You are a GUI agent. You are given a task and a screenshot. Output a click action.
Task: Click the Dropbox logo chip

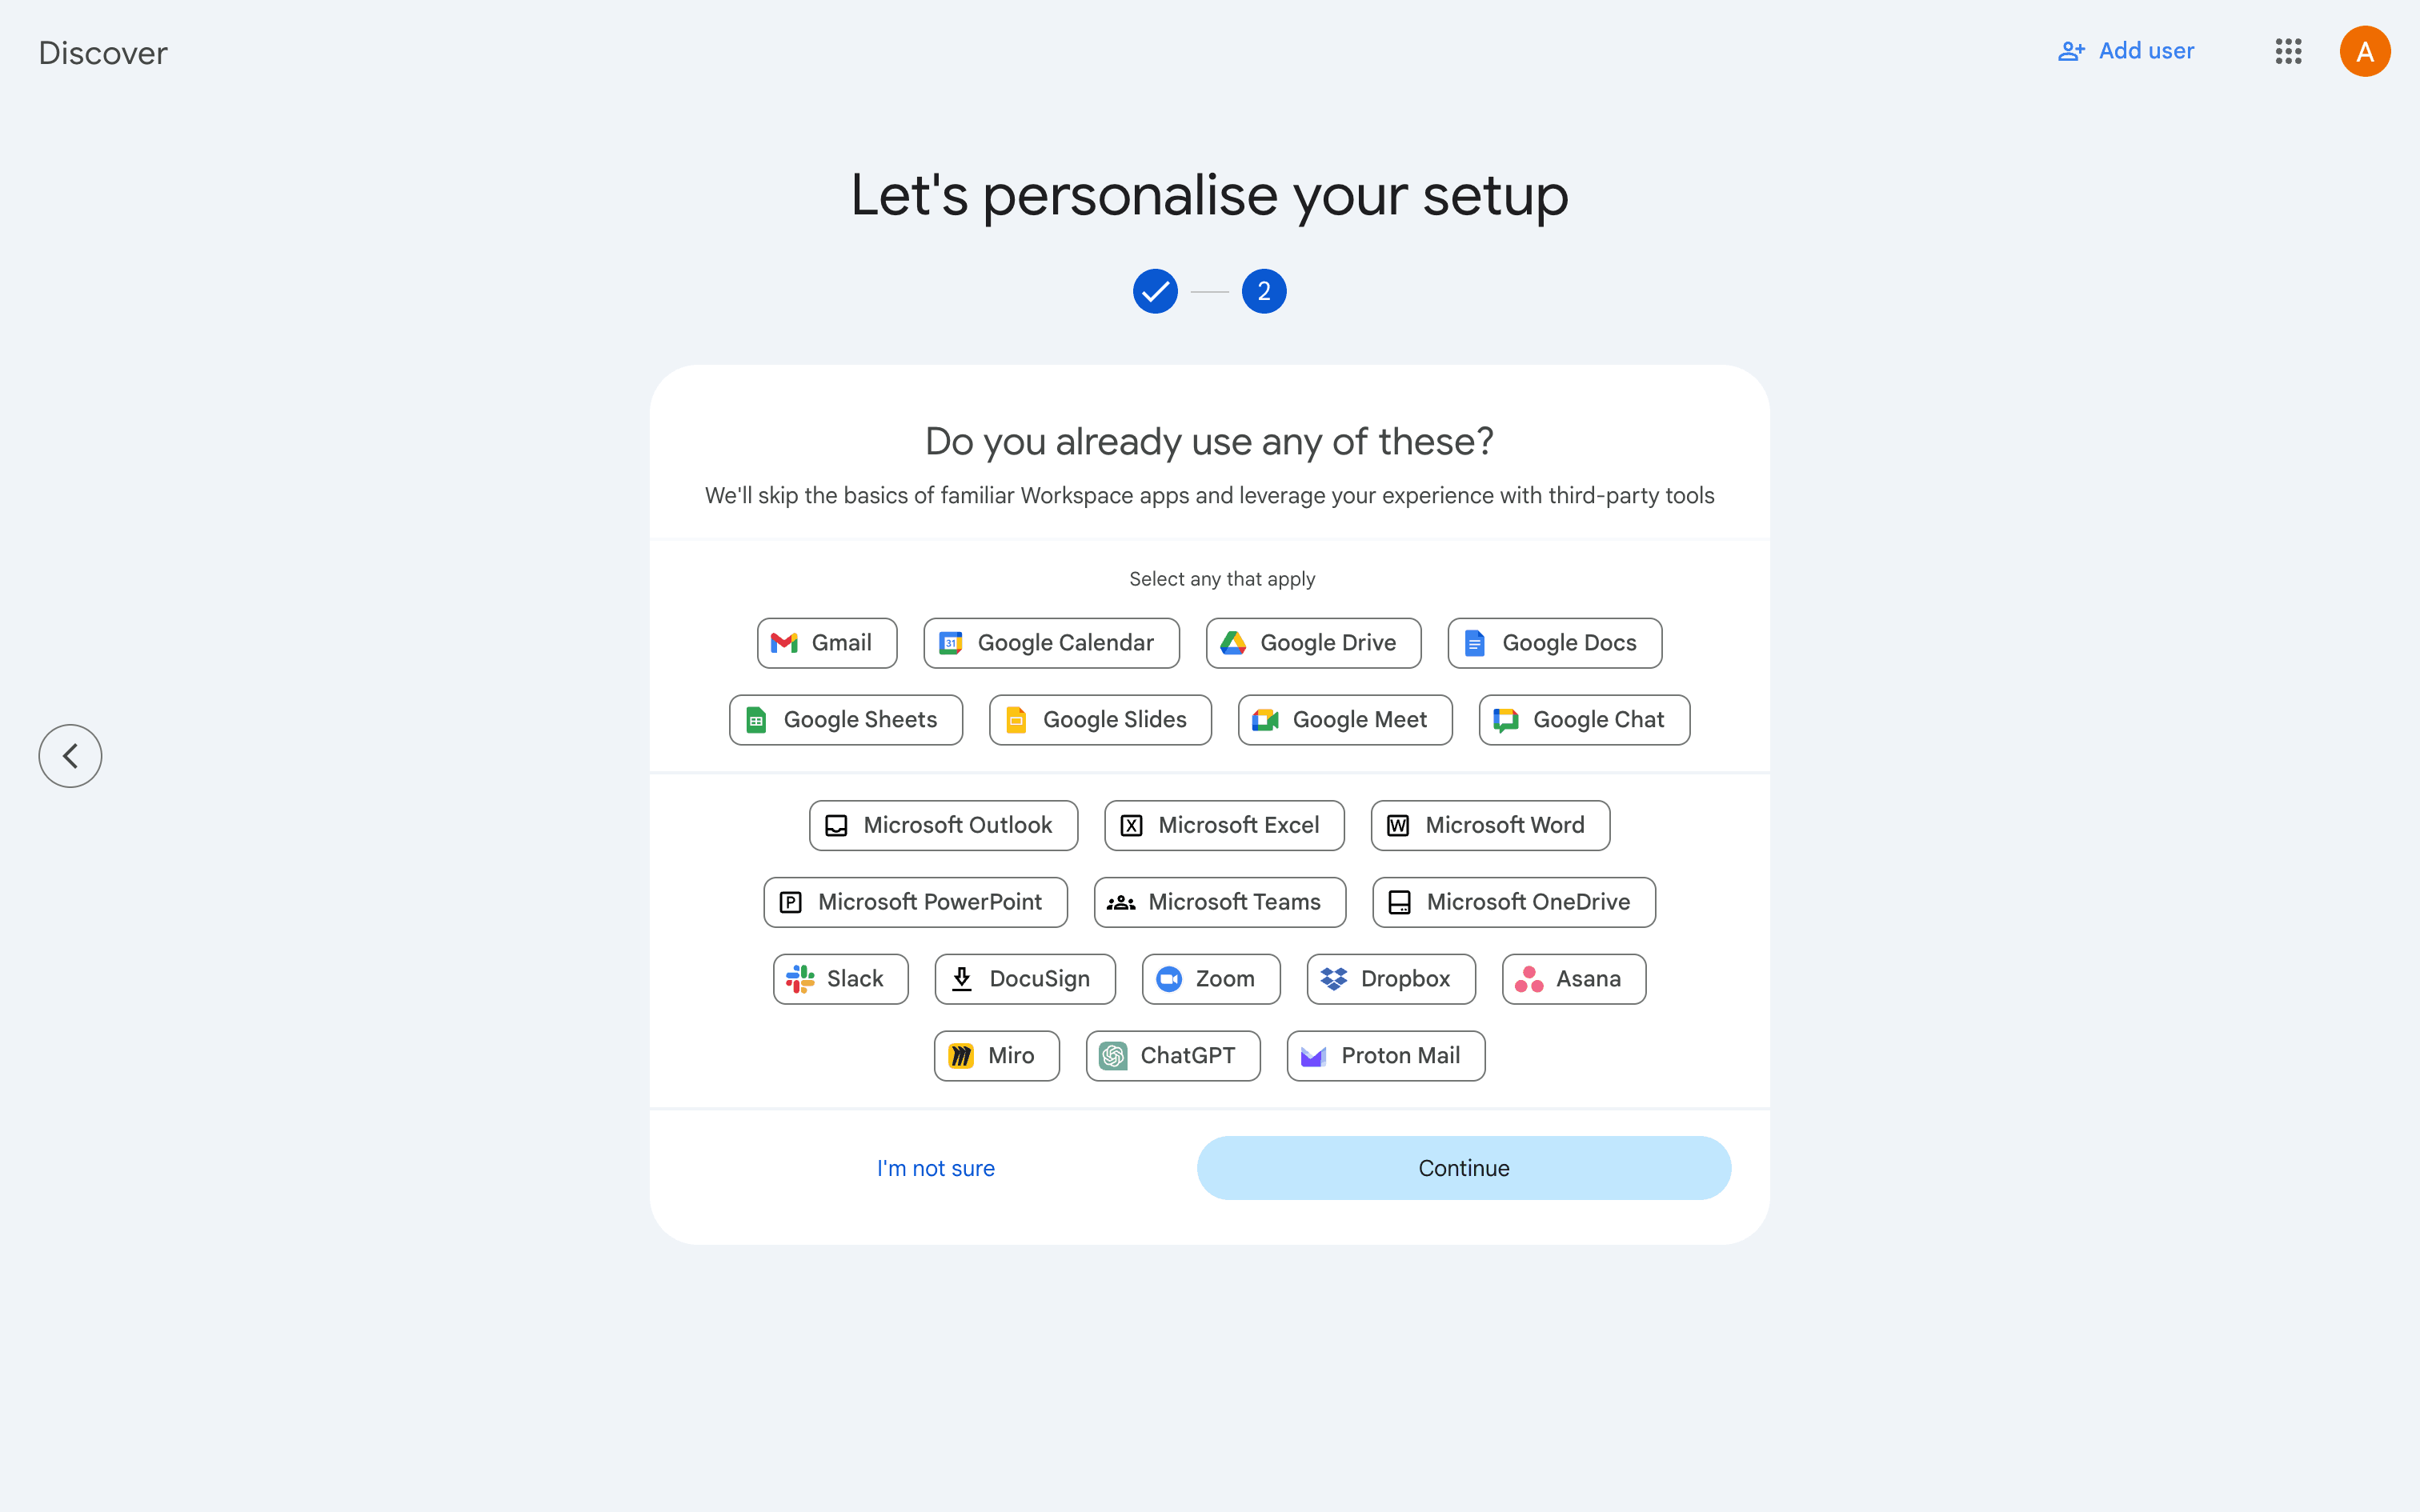click(x=1390, y=979)
